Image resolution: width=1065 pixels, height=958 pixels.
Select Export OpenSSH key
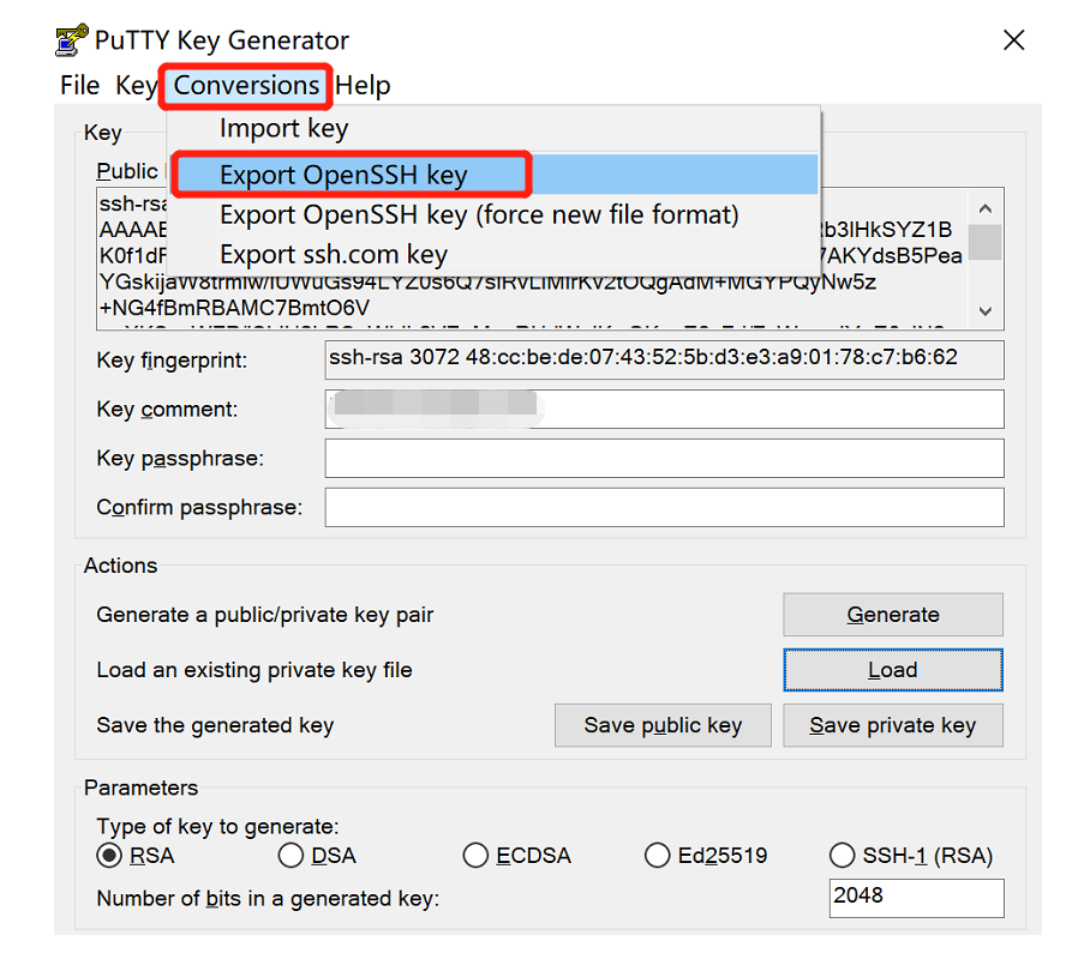coord(340,173)
